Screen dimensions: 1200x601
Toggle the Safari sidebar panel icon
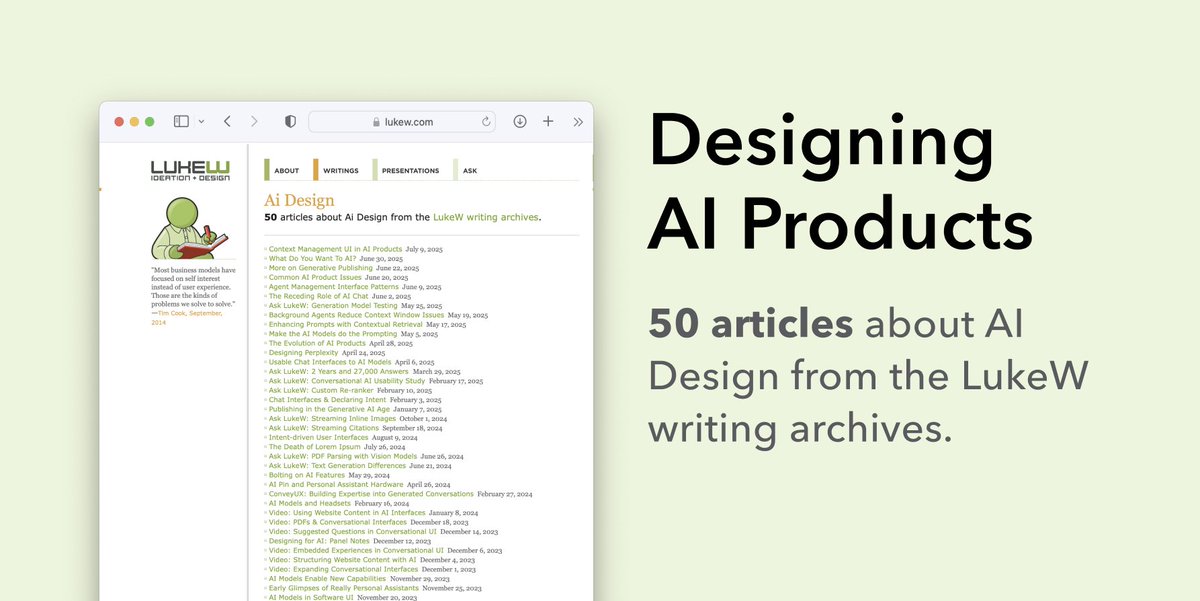click(x=181, y=121)
